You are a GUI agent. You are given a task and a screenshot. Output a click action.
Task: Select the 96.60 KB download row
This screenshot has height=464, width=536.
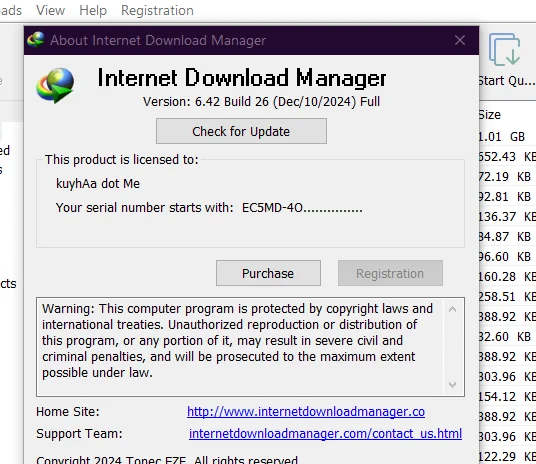pyautogui.click(x=507, y=257)
